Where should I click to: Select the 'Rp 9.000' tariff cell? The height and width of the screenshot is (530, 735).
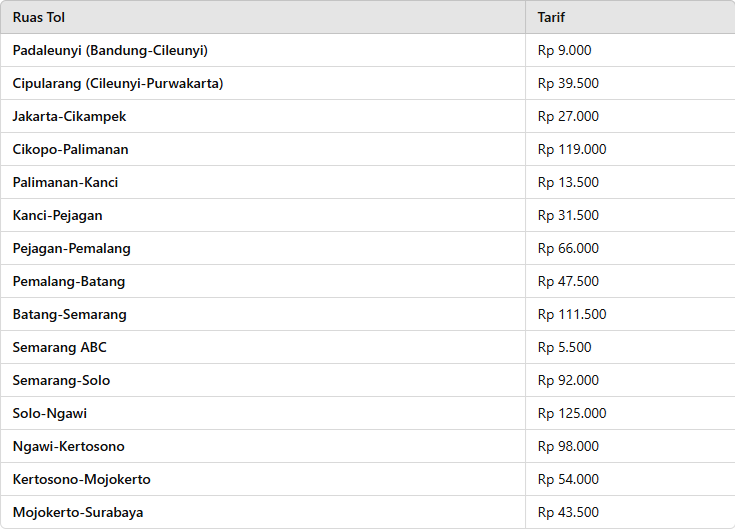(630, 50)
